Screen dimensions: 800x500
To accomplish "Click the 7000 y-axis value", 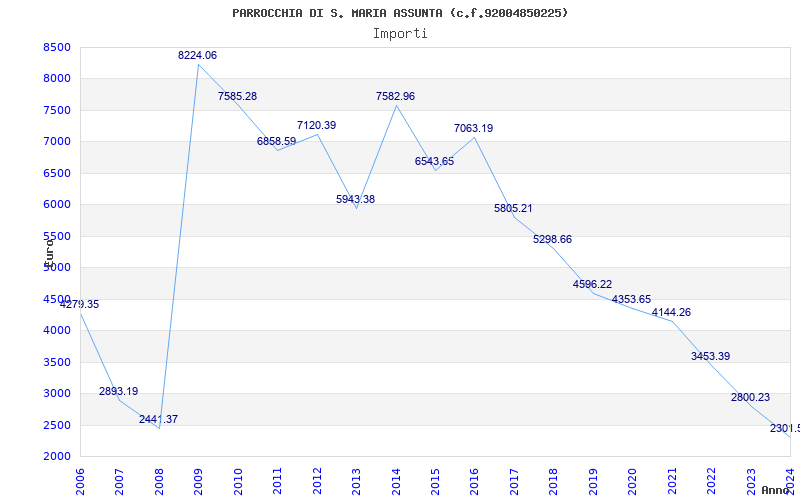I will [57, 141].
